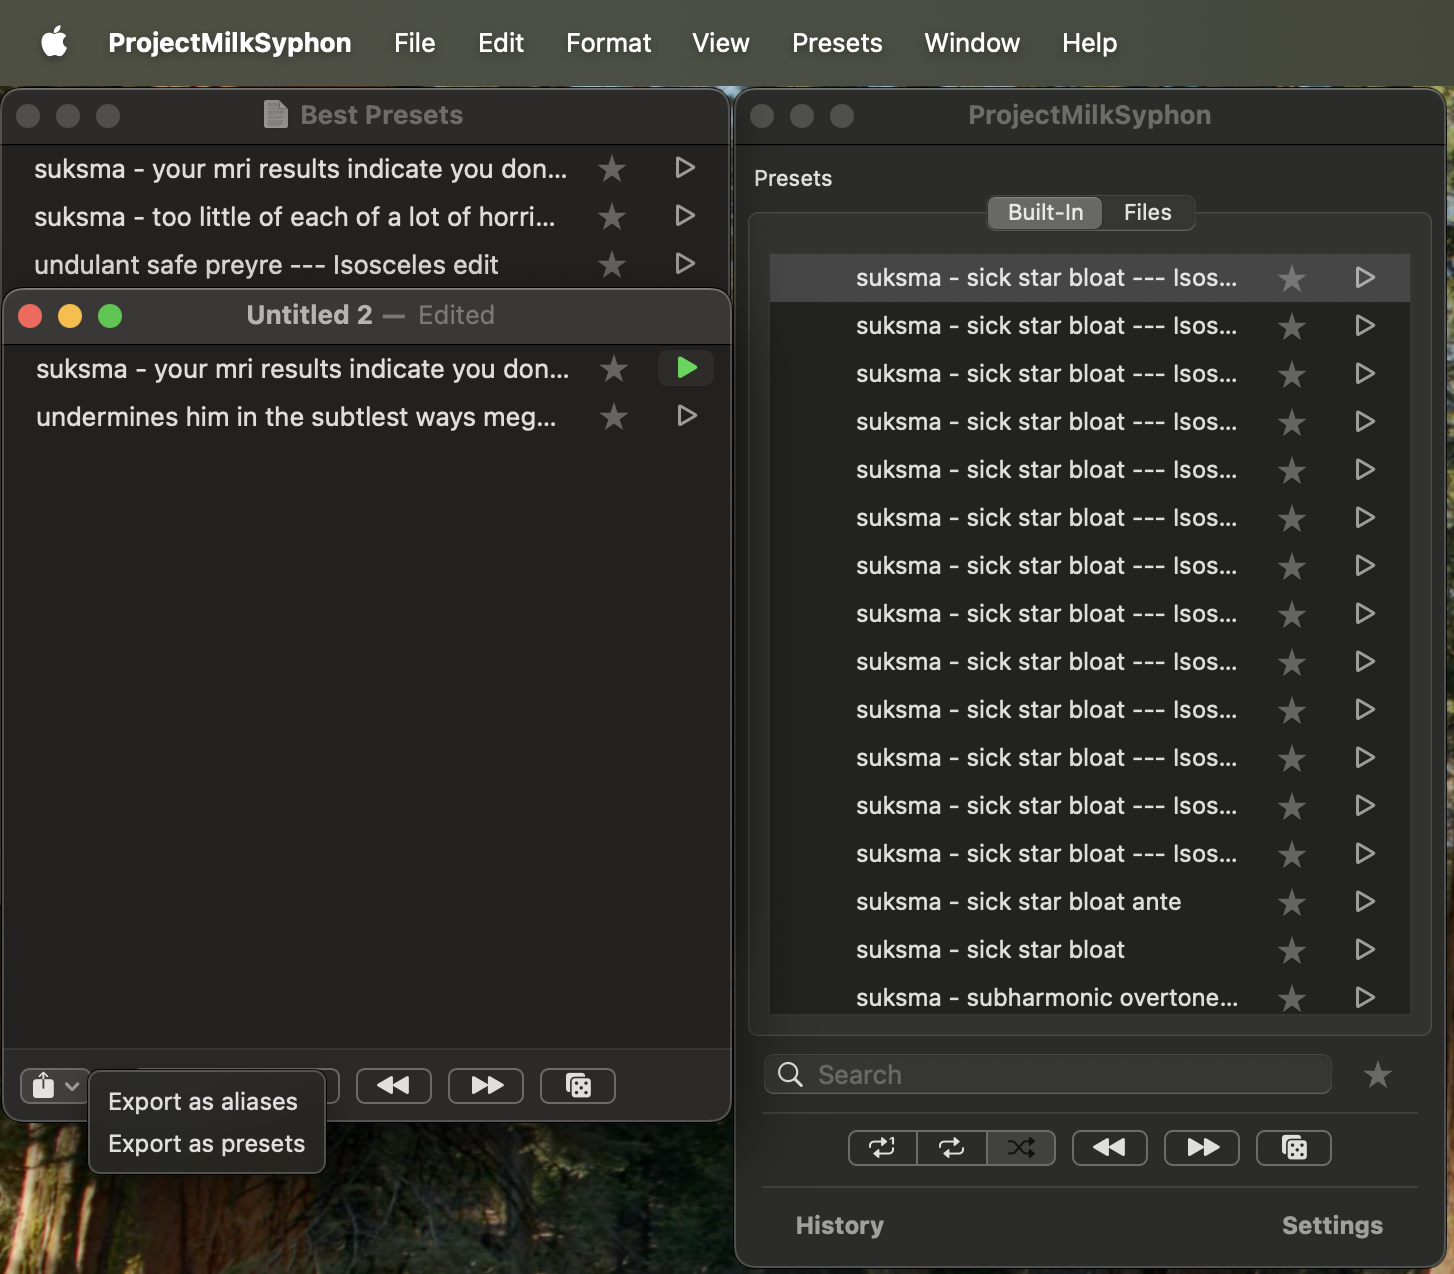1454x1274 pixels.
Task: Go to previous preset in main window
Action: click(1110, 1148)
